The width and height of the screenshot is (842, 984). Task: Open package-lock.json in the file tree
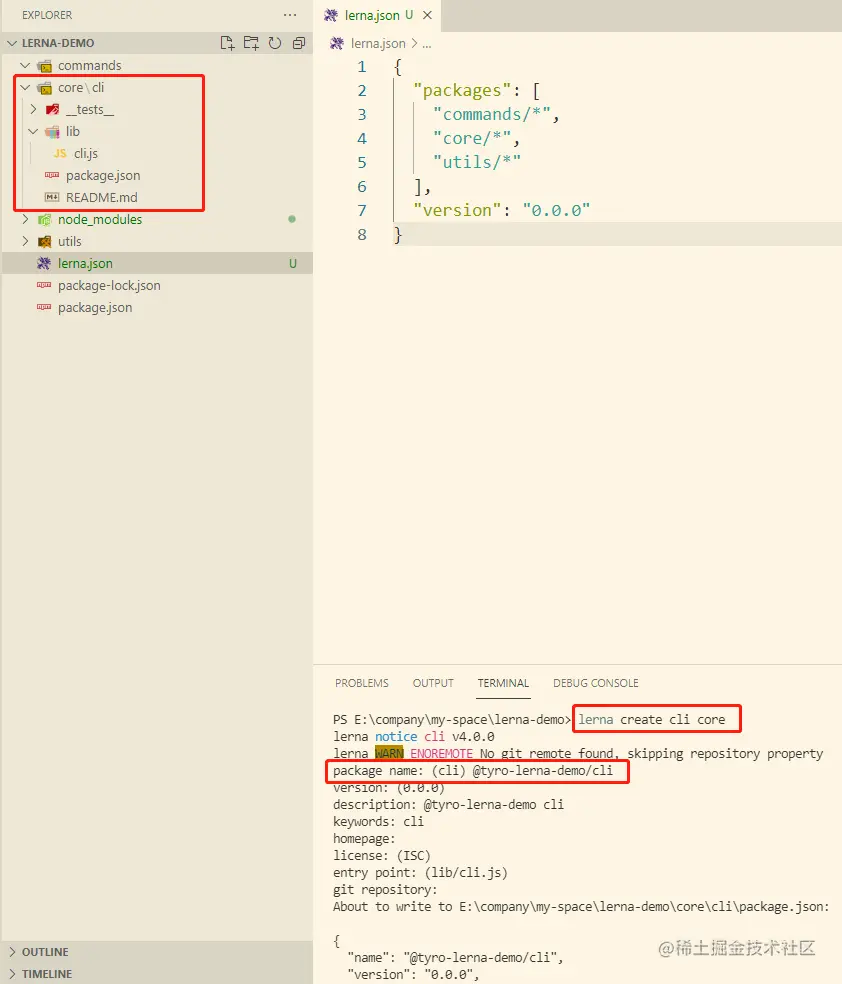[109, 286]
